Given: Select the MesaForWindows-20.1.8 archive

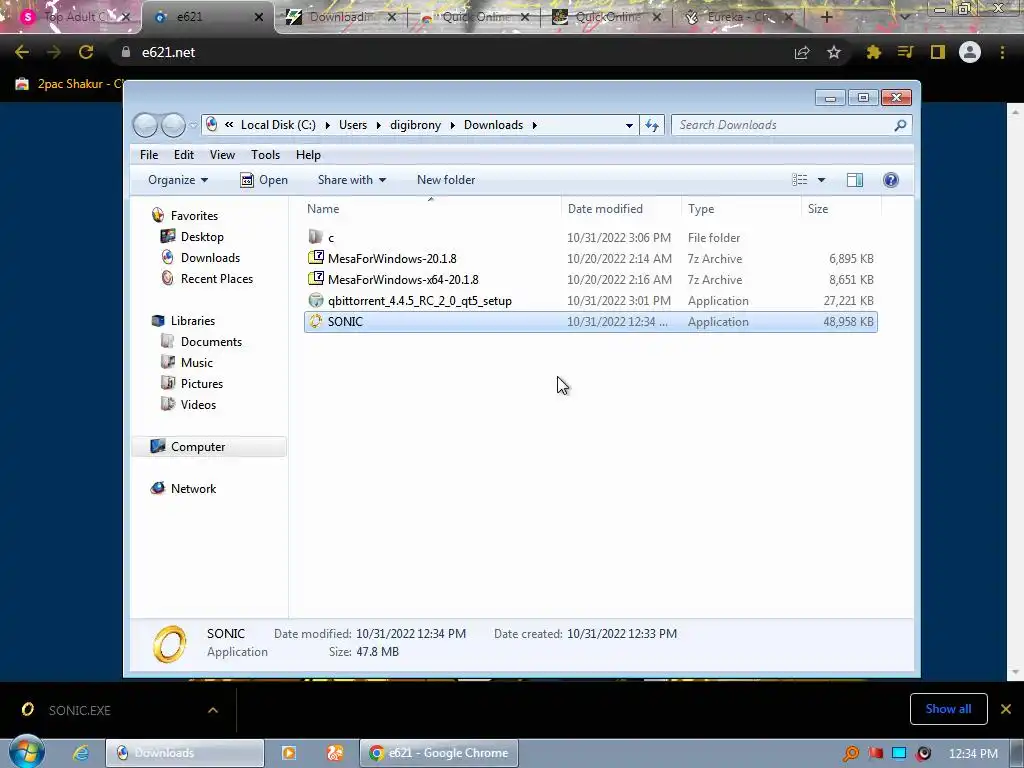Looking at the screenshot, I should (x=590, y=259).
